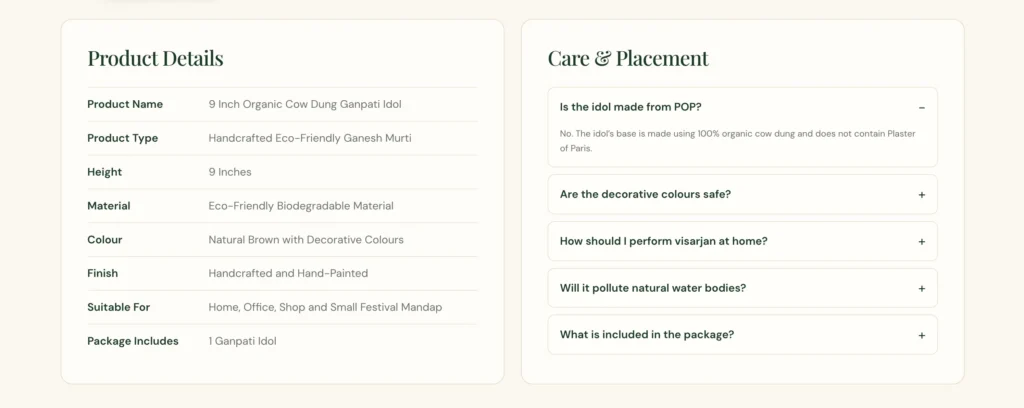Click plus icon for water bodies question
The height and width of the screenshot is (408, 1024).
[921, 289]
